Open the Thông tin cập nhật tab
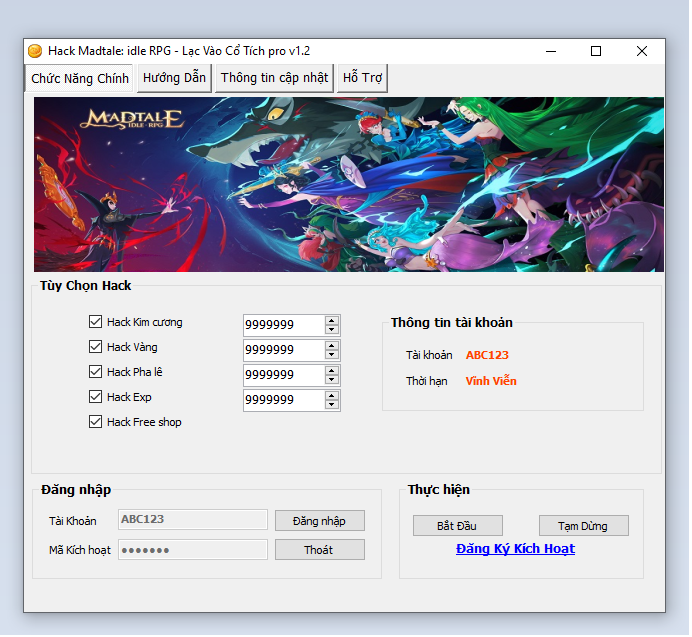 pos(274,78)
